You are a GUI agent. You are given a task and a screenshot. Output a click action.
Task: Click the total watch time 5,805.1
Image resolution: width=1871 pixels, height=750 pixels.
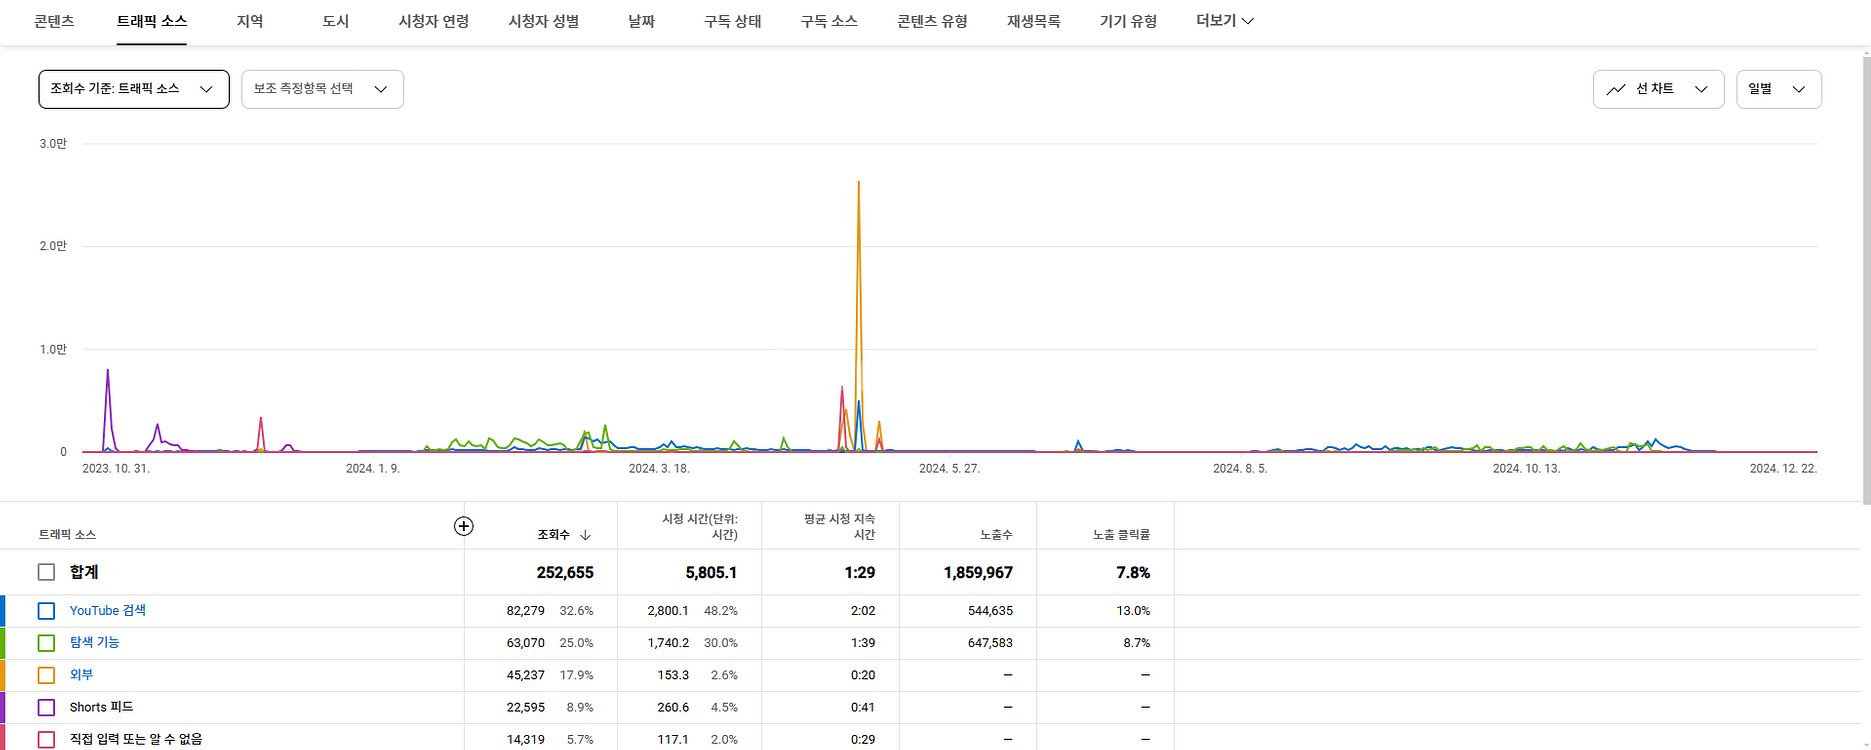pyautogui.click(x=711, y=573)
